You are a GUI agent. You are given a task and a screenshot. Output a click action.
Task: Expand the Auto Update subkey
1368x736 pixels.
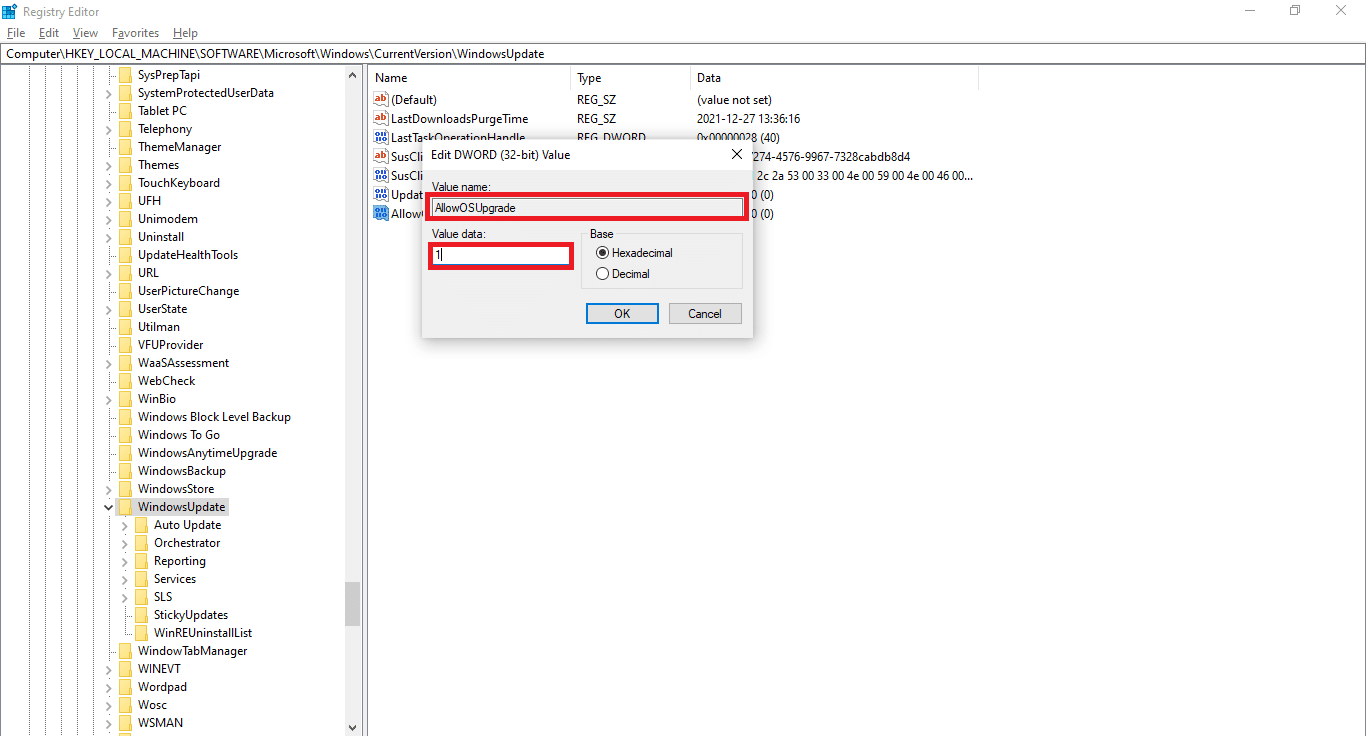point(125,525)
